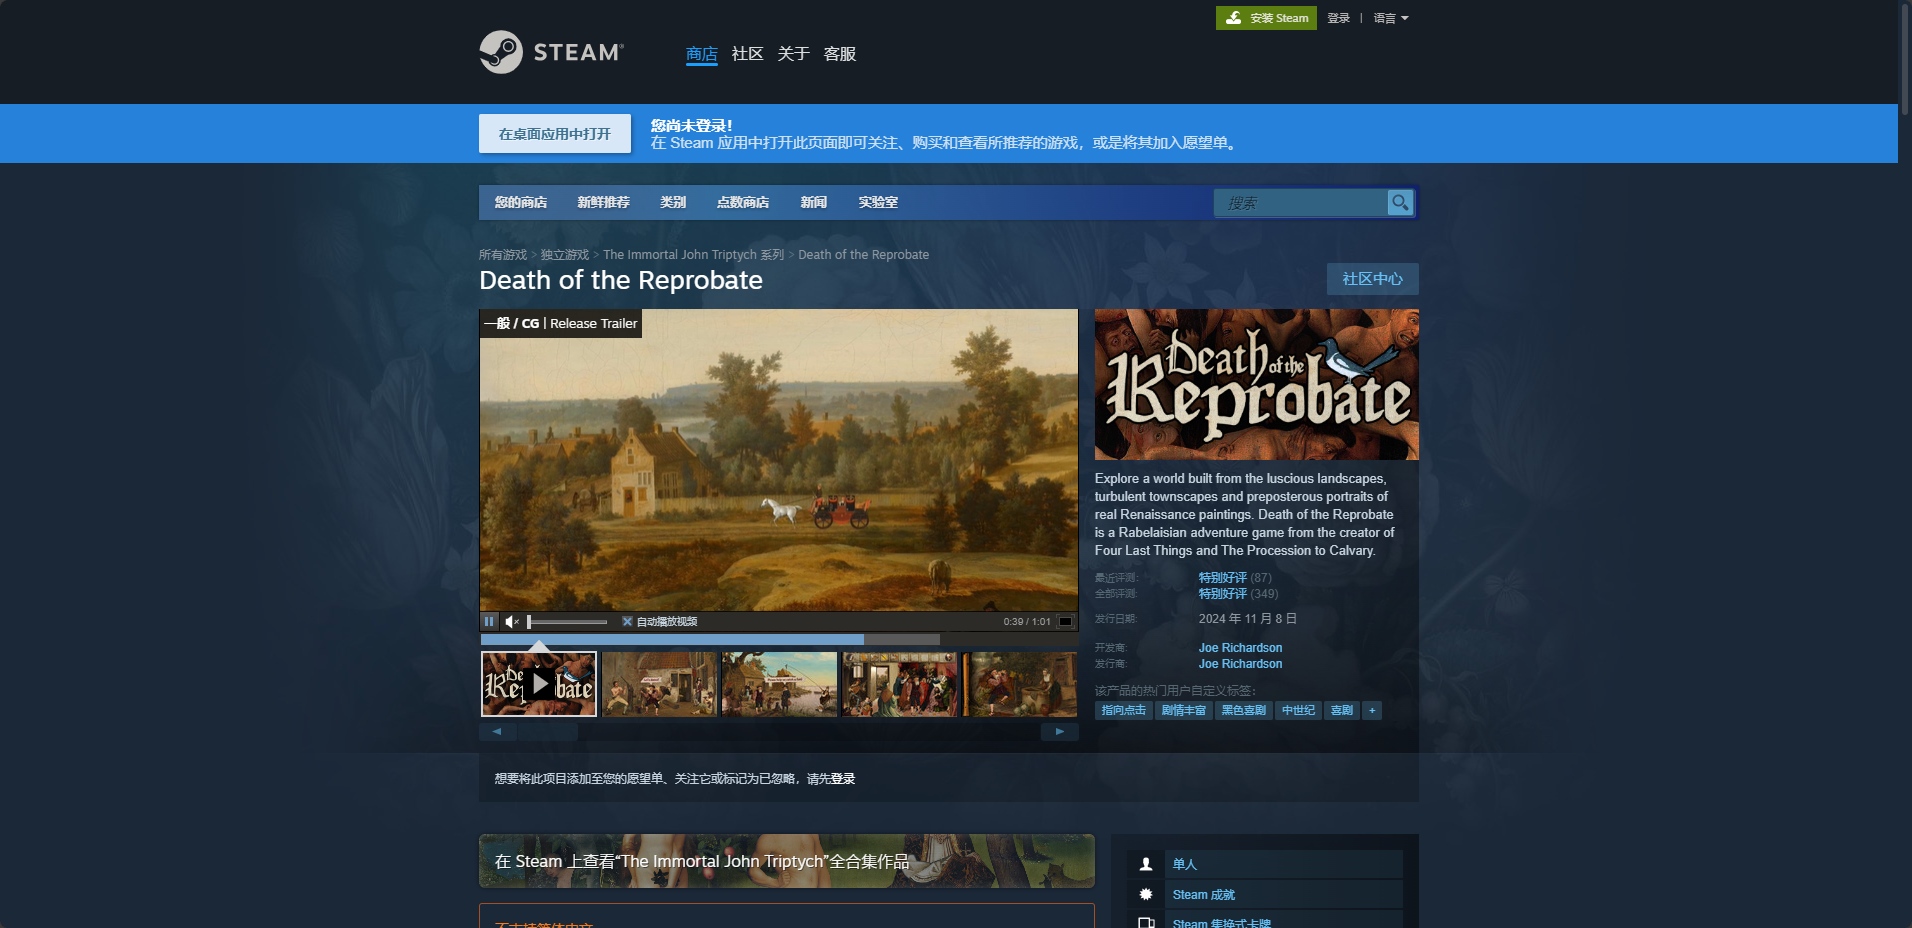Click the search magnifier icon
Screen dimensions: 1912x928
coord(1400,202)
